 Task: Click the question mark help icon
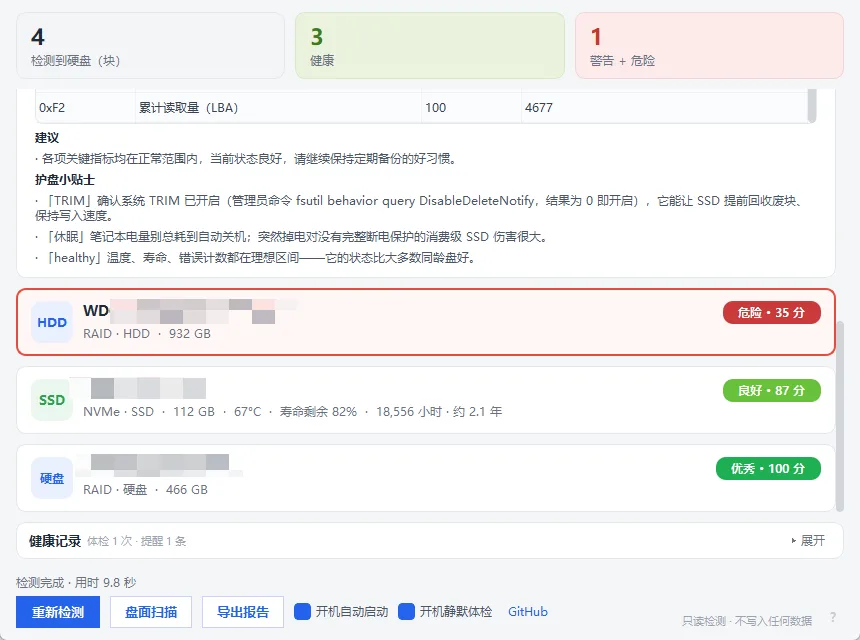833,617
